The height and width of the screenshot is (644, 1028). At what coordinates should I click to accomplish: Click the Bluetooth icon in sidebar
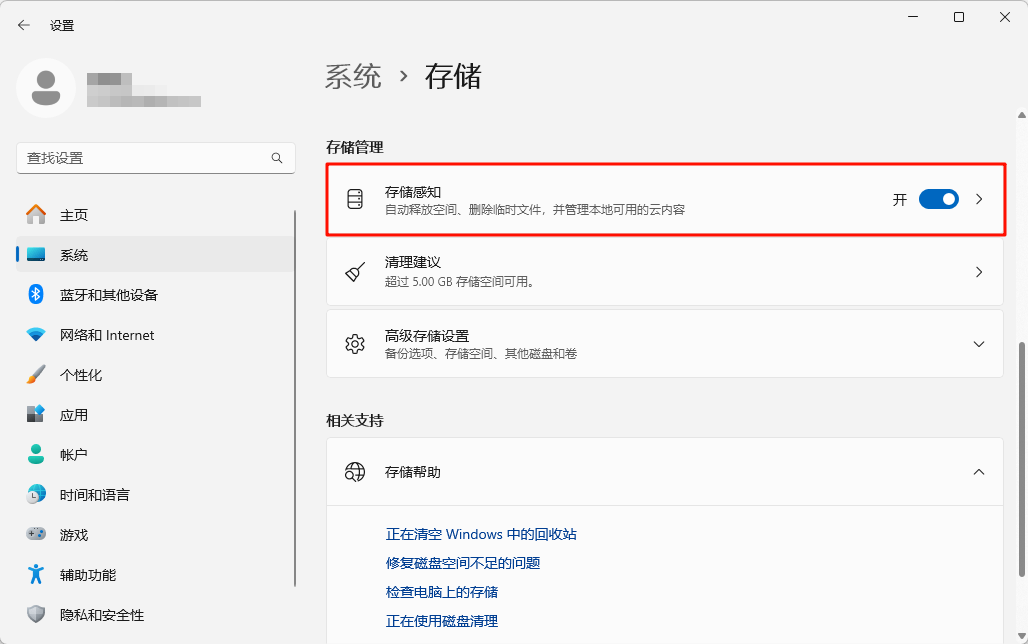click(36, 295)
